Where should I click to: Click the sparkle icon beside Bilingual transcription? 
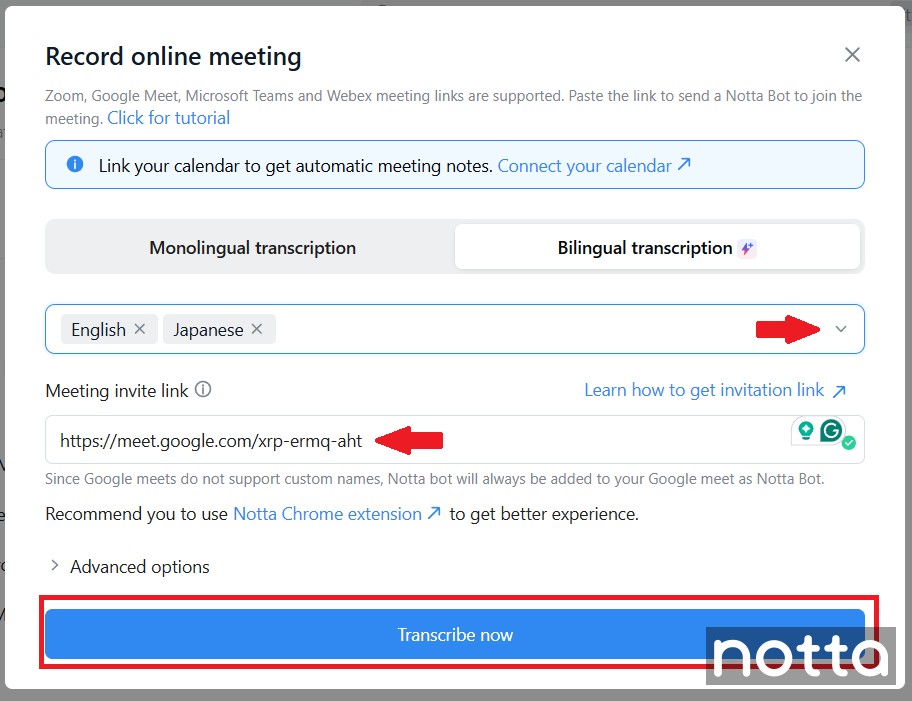coord(747,249)
